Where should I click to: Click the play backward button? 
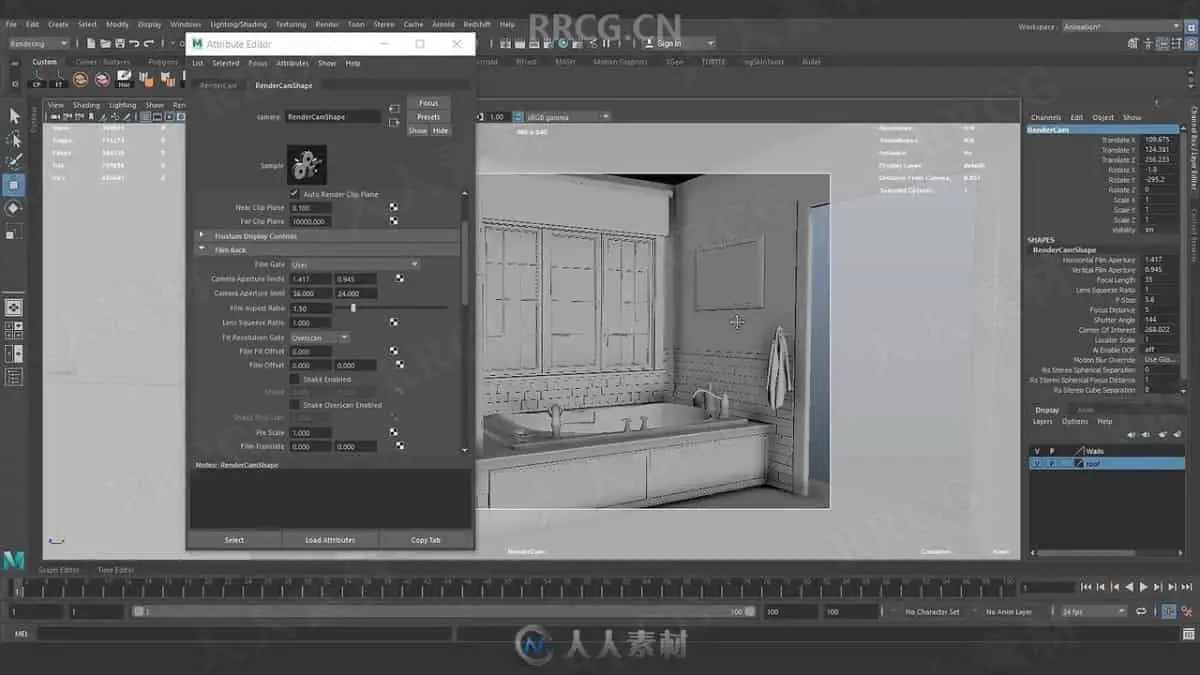(1130, 587)
